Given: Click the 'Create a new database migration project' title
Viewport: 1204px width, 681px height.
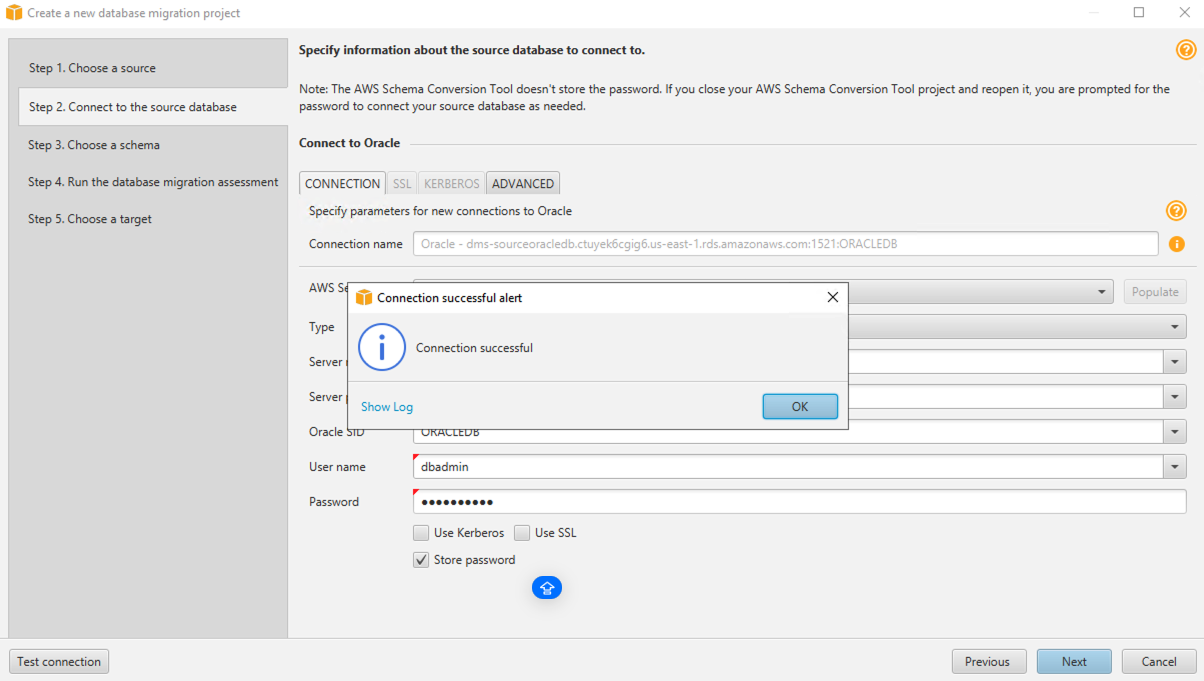Looking at the screenshot, I should coord(134,14).
